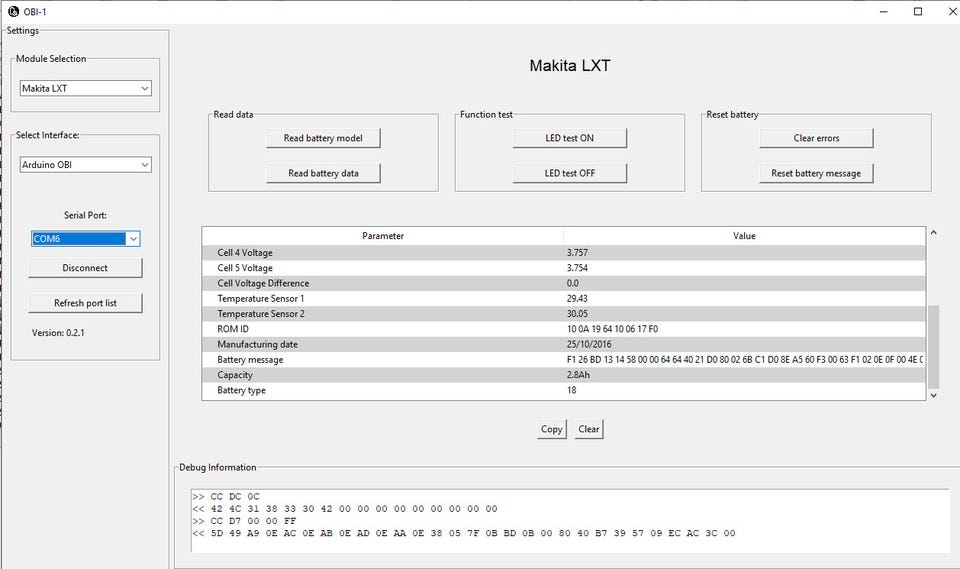
Task: Click the value 3.757
Action: 577,252
